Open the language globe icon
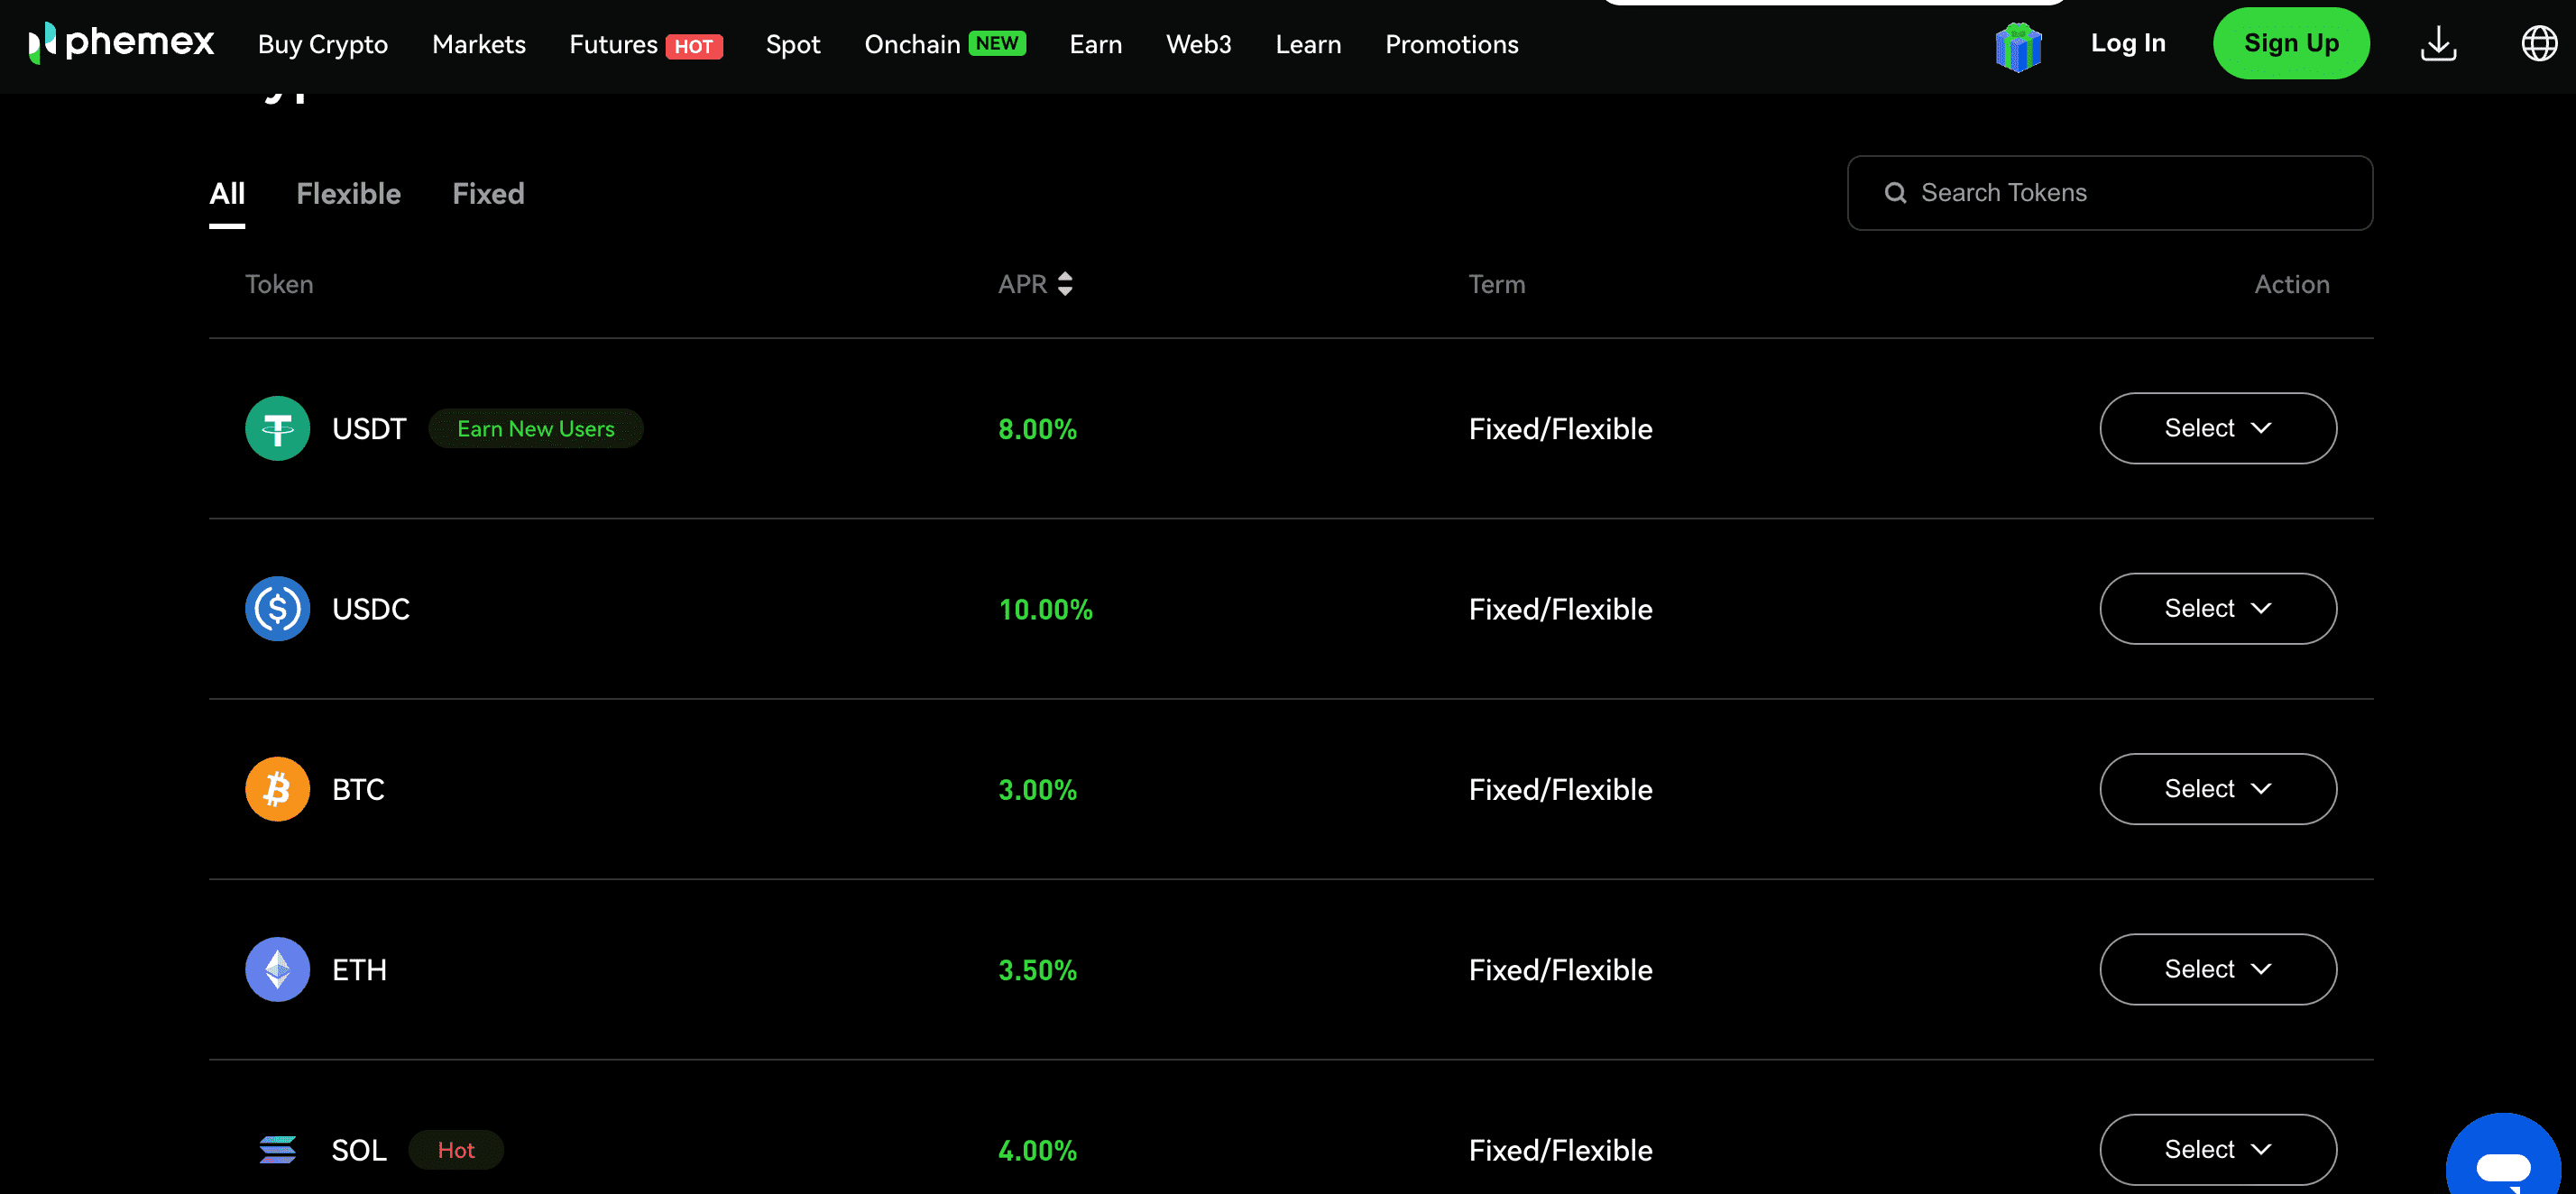Viewport: 2576px width, 1194px height. tap(2539, 43)
